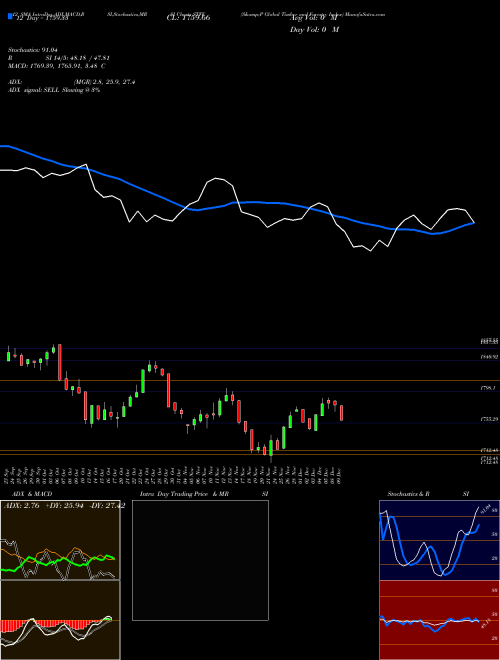Click the ADX signal: SELL Slowing text

coord(54,90)
